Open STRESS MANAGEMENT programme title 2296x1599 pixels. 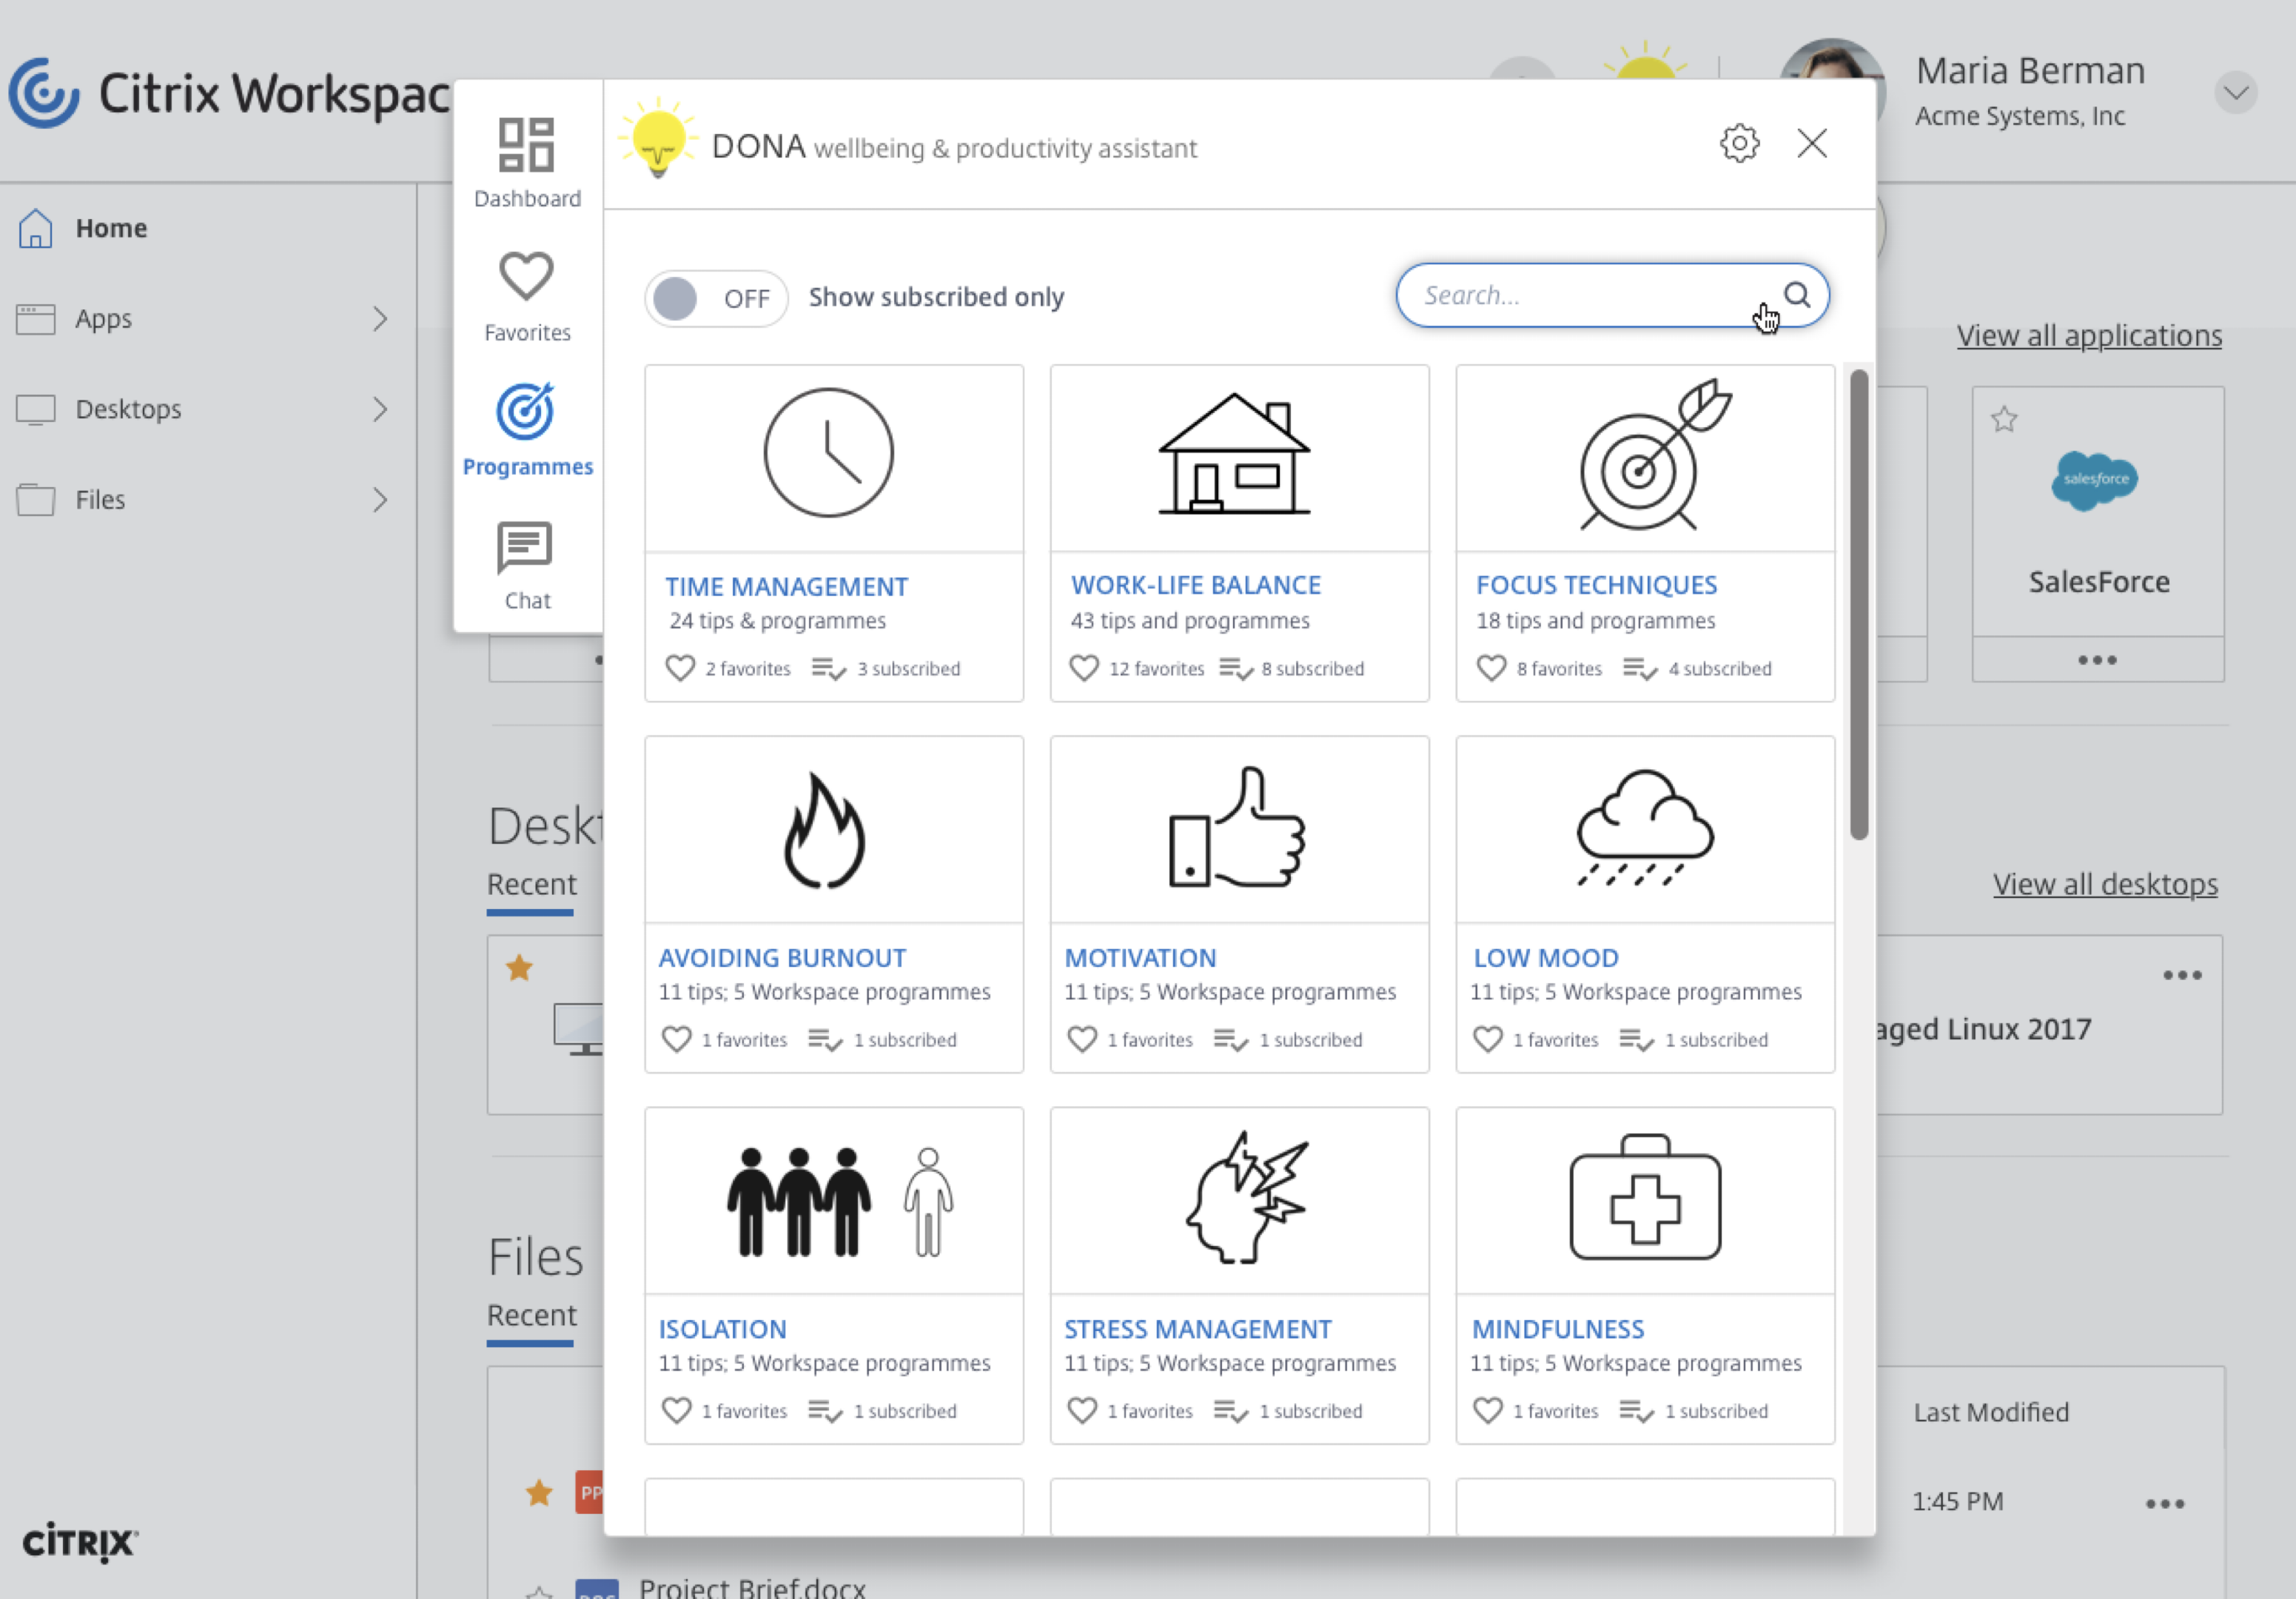pyautogui.click(x=1198, y=1329)
